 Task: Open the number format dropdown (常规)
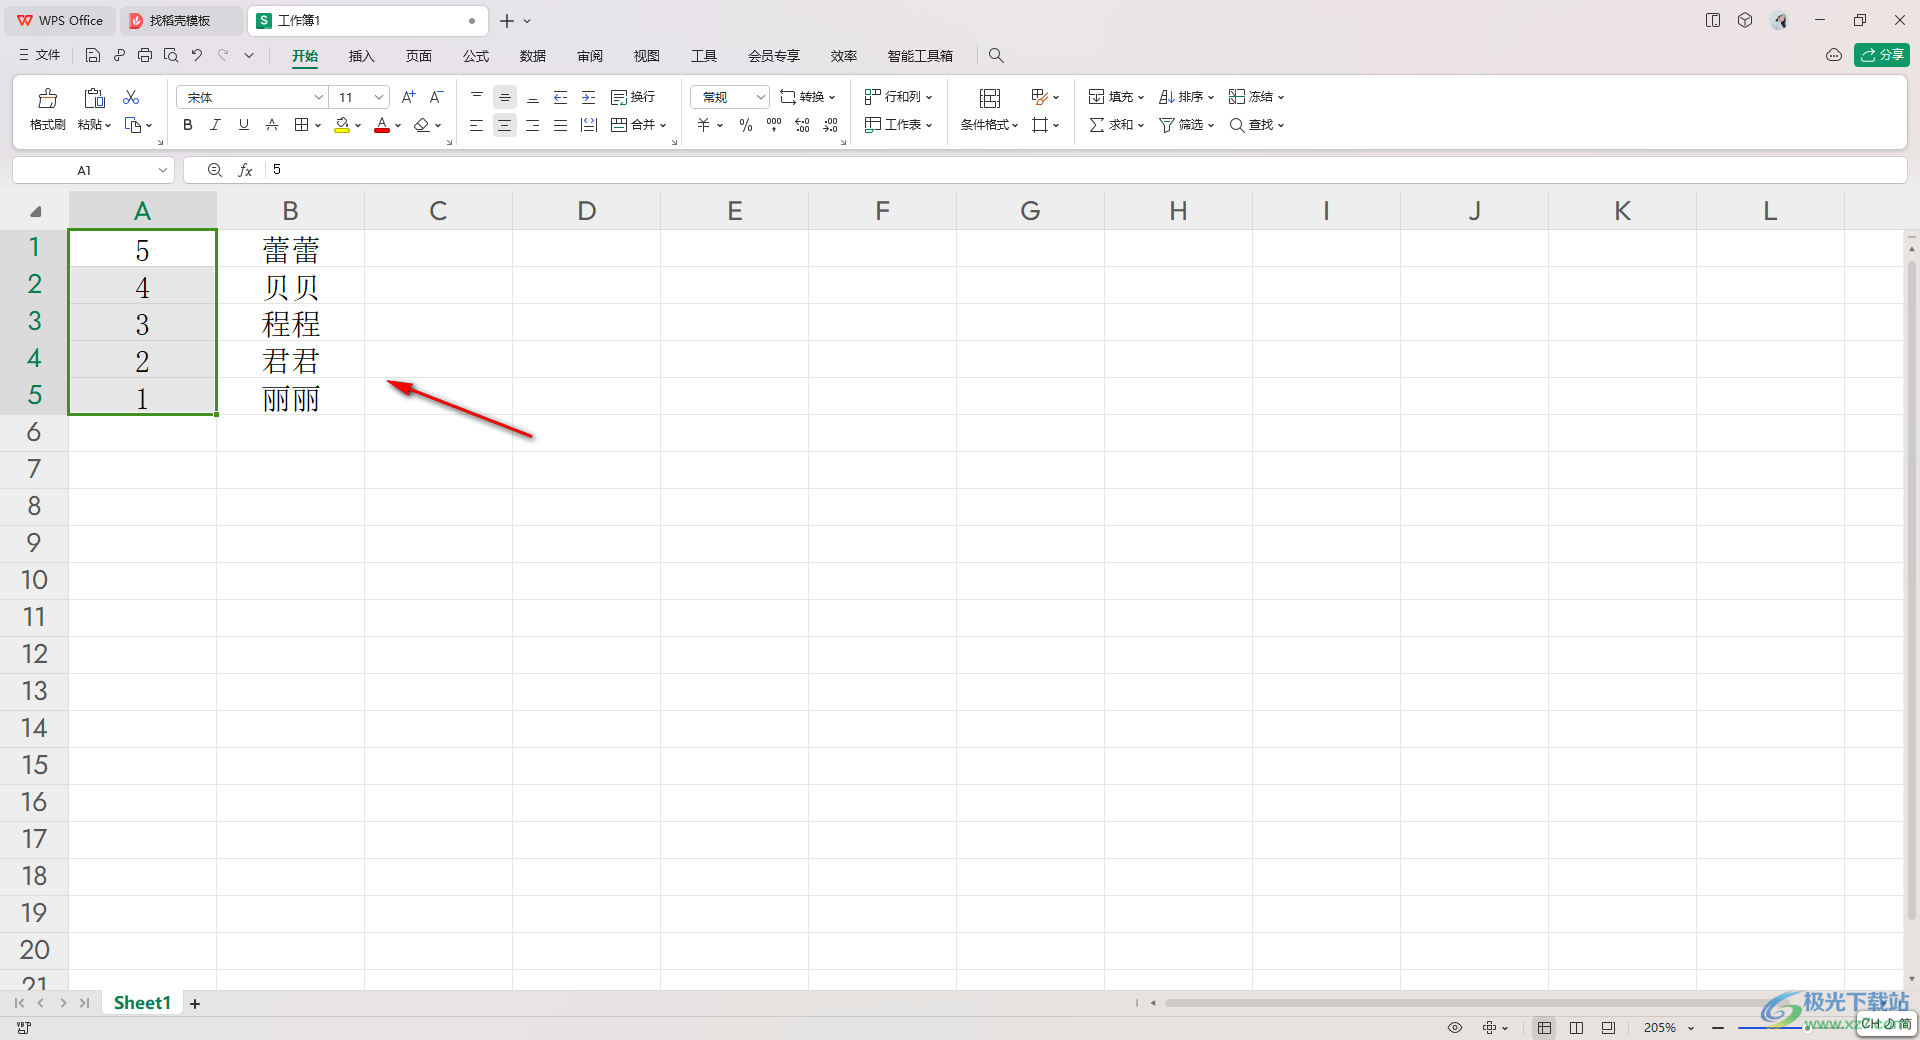(x=760, y=97)
